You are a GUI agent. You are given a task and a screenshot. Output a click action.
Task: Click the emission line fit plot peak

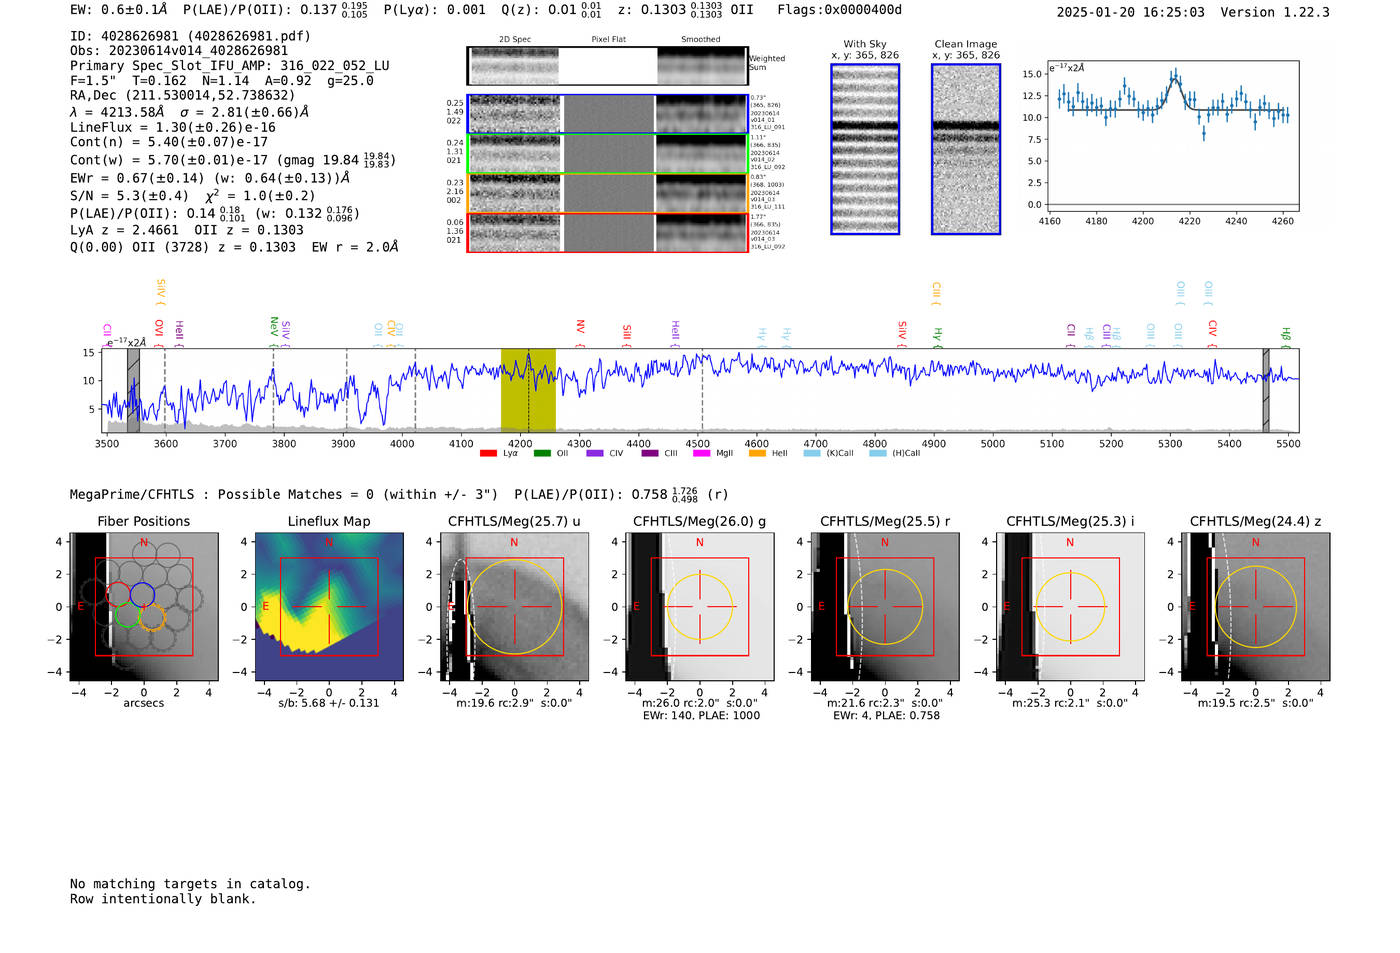click(x=1175, y=76)
